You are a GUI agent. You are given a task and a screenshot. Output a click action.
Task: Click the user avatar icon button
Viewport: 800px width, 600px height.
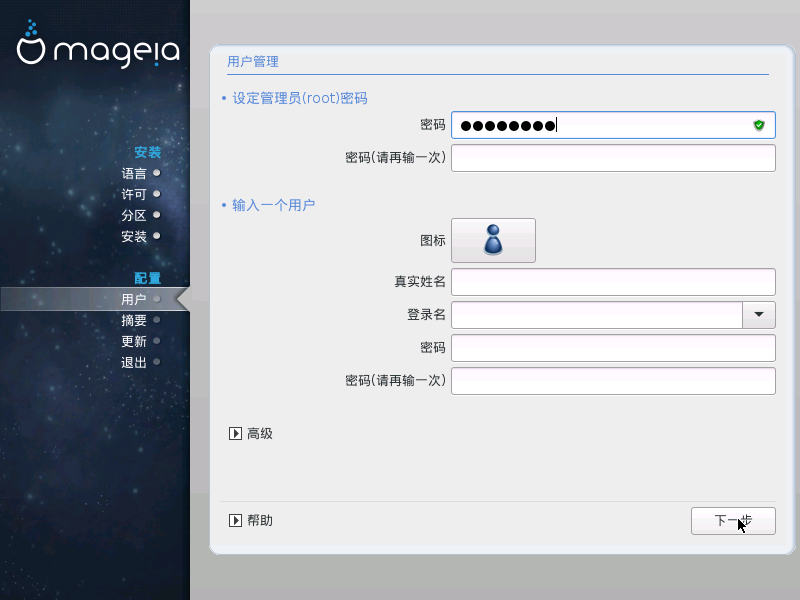coord(493,240)
